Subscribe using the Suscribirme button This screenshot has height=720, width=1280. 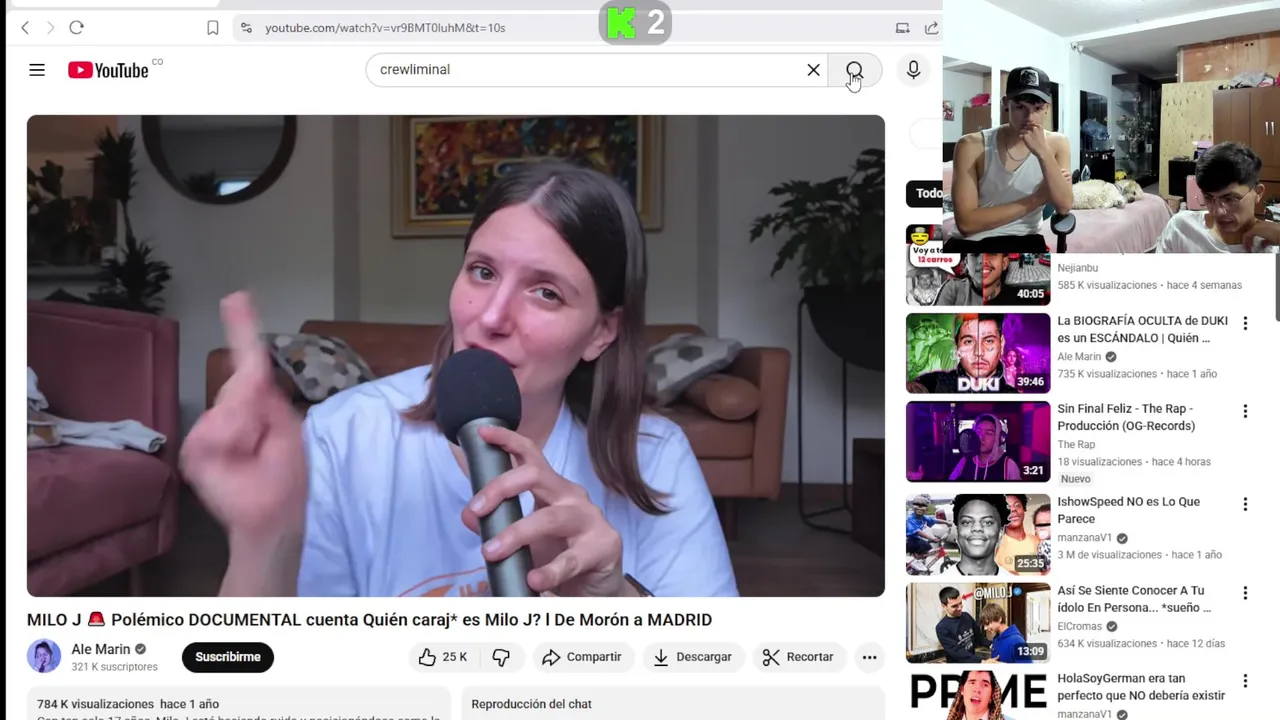tap(228, 657)
